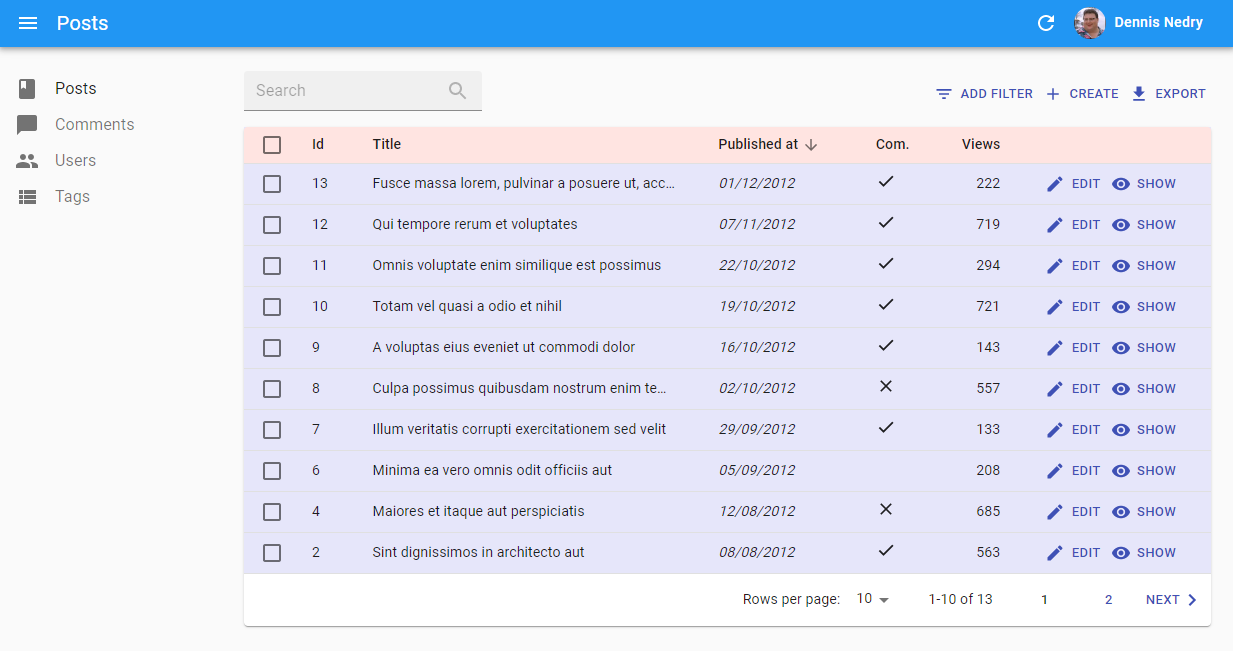Click the eye show icon for post 10
The image size is (1233, 651).
pos(1121,307)
